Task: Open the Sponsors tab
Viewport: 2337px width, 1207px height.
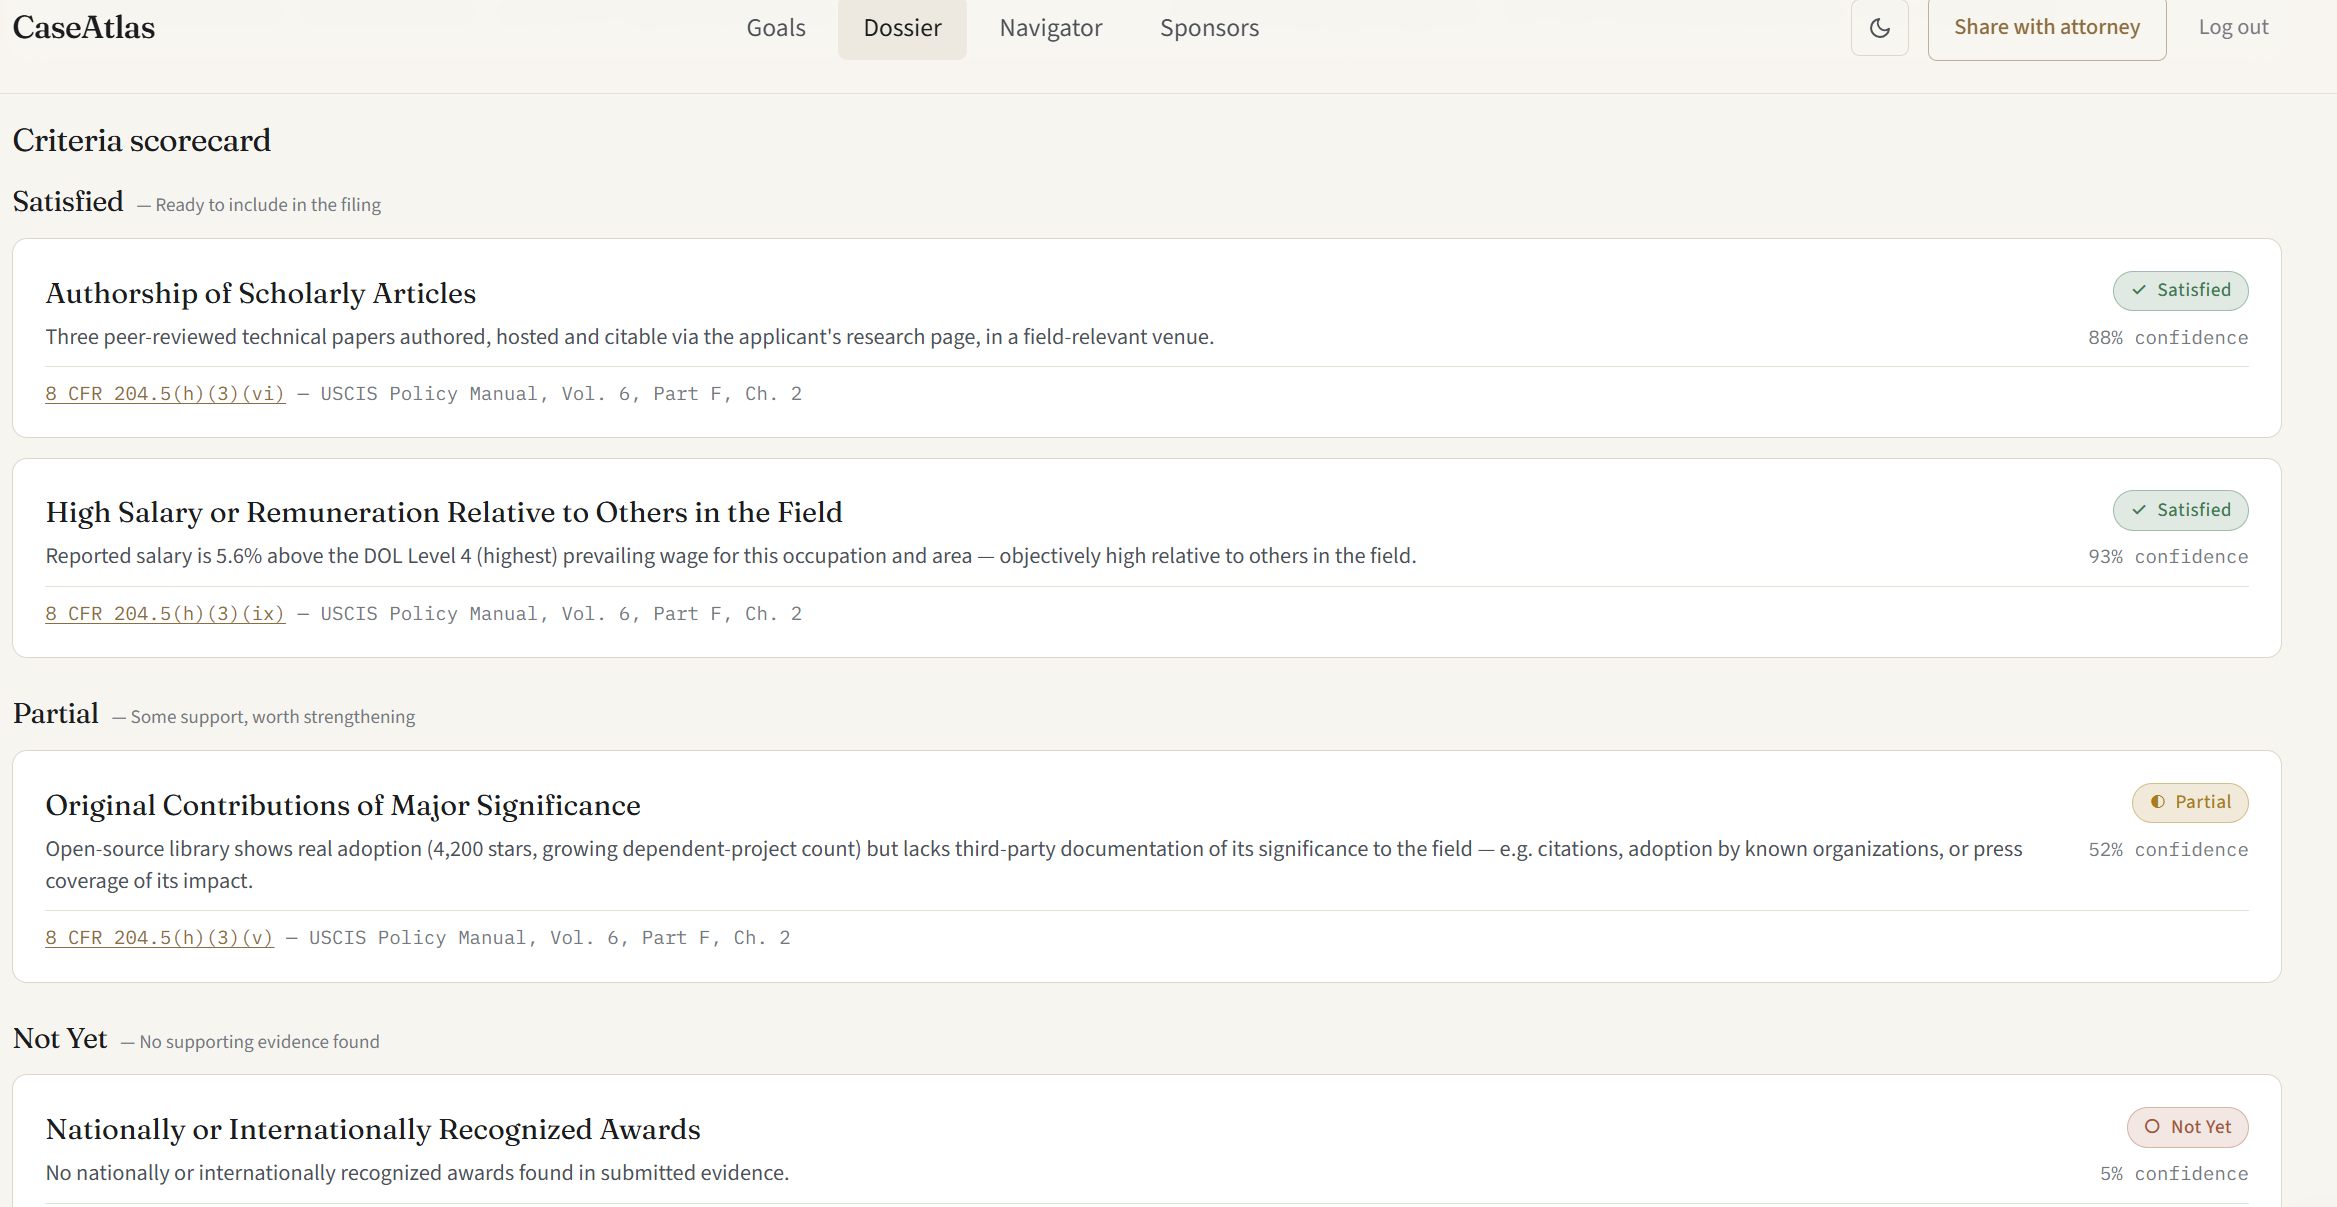Action: click(x=1209, y=28)
